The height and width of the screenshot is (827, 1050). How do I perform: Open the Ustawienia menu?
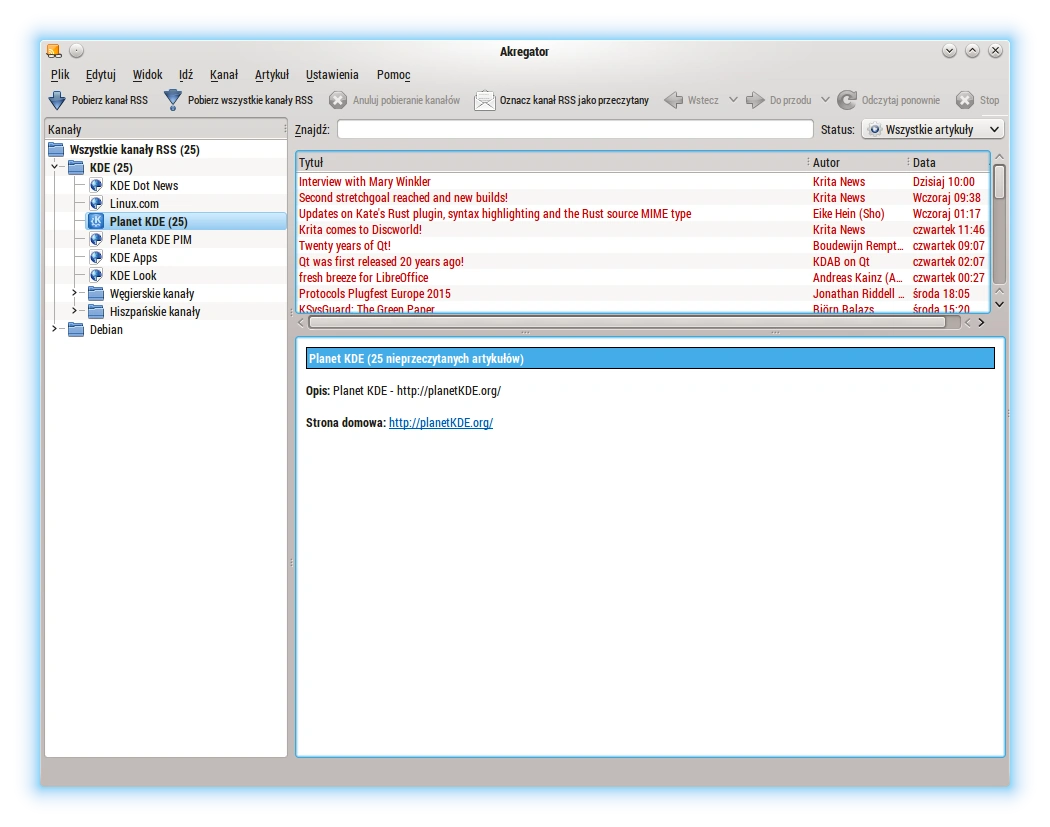pos(332,75)
